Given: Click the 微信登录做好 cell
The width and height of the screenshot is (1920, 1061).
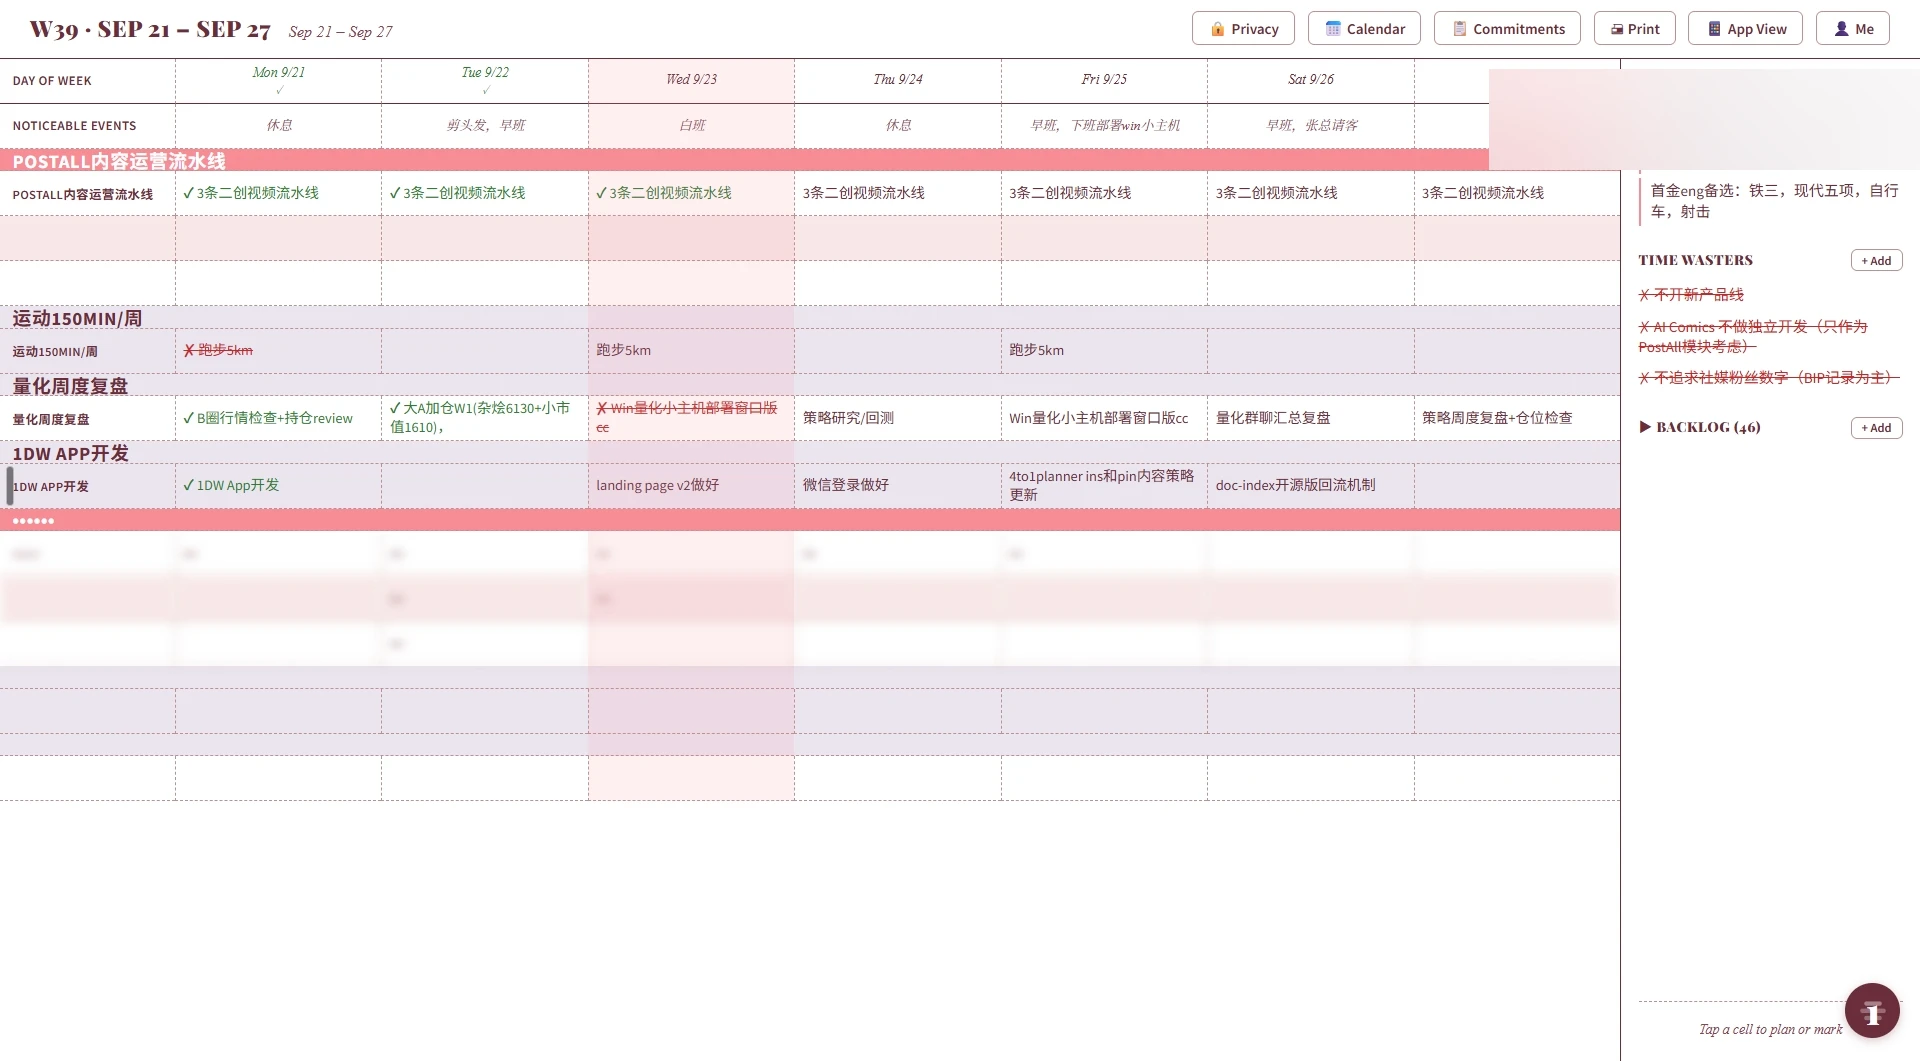Looking at the screenshot, I should [898, 485].
